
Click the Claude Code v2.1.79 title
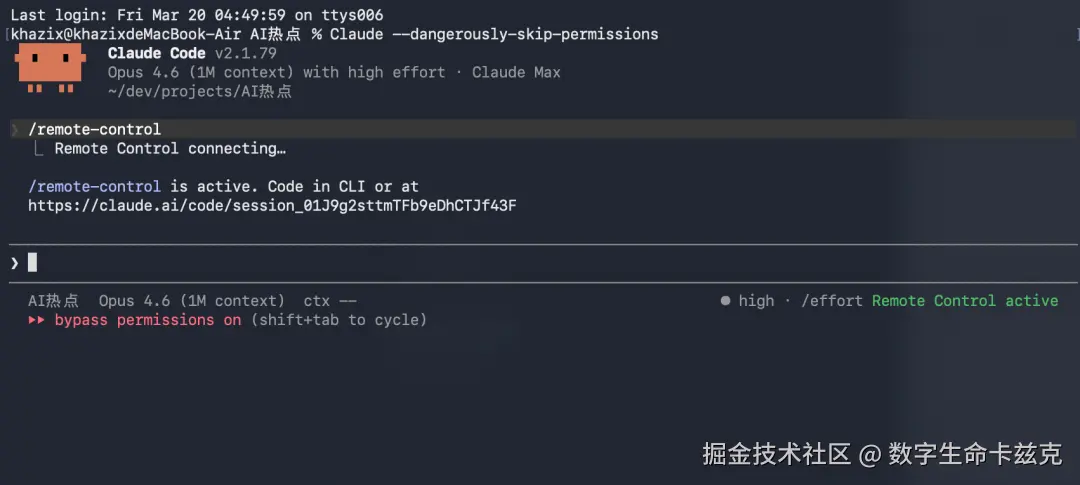tap(192, 53)
